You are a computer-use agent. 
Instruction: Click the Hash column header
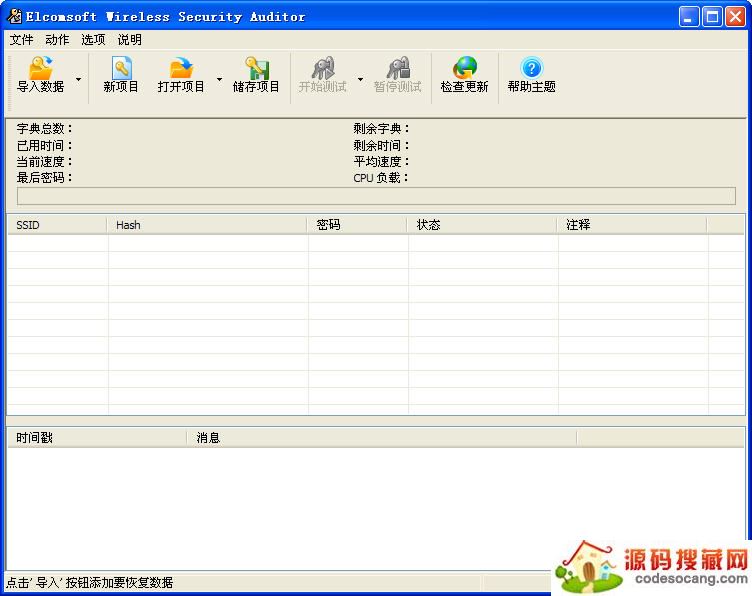click(206, 225)
